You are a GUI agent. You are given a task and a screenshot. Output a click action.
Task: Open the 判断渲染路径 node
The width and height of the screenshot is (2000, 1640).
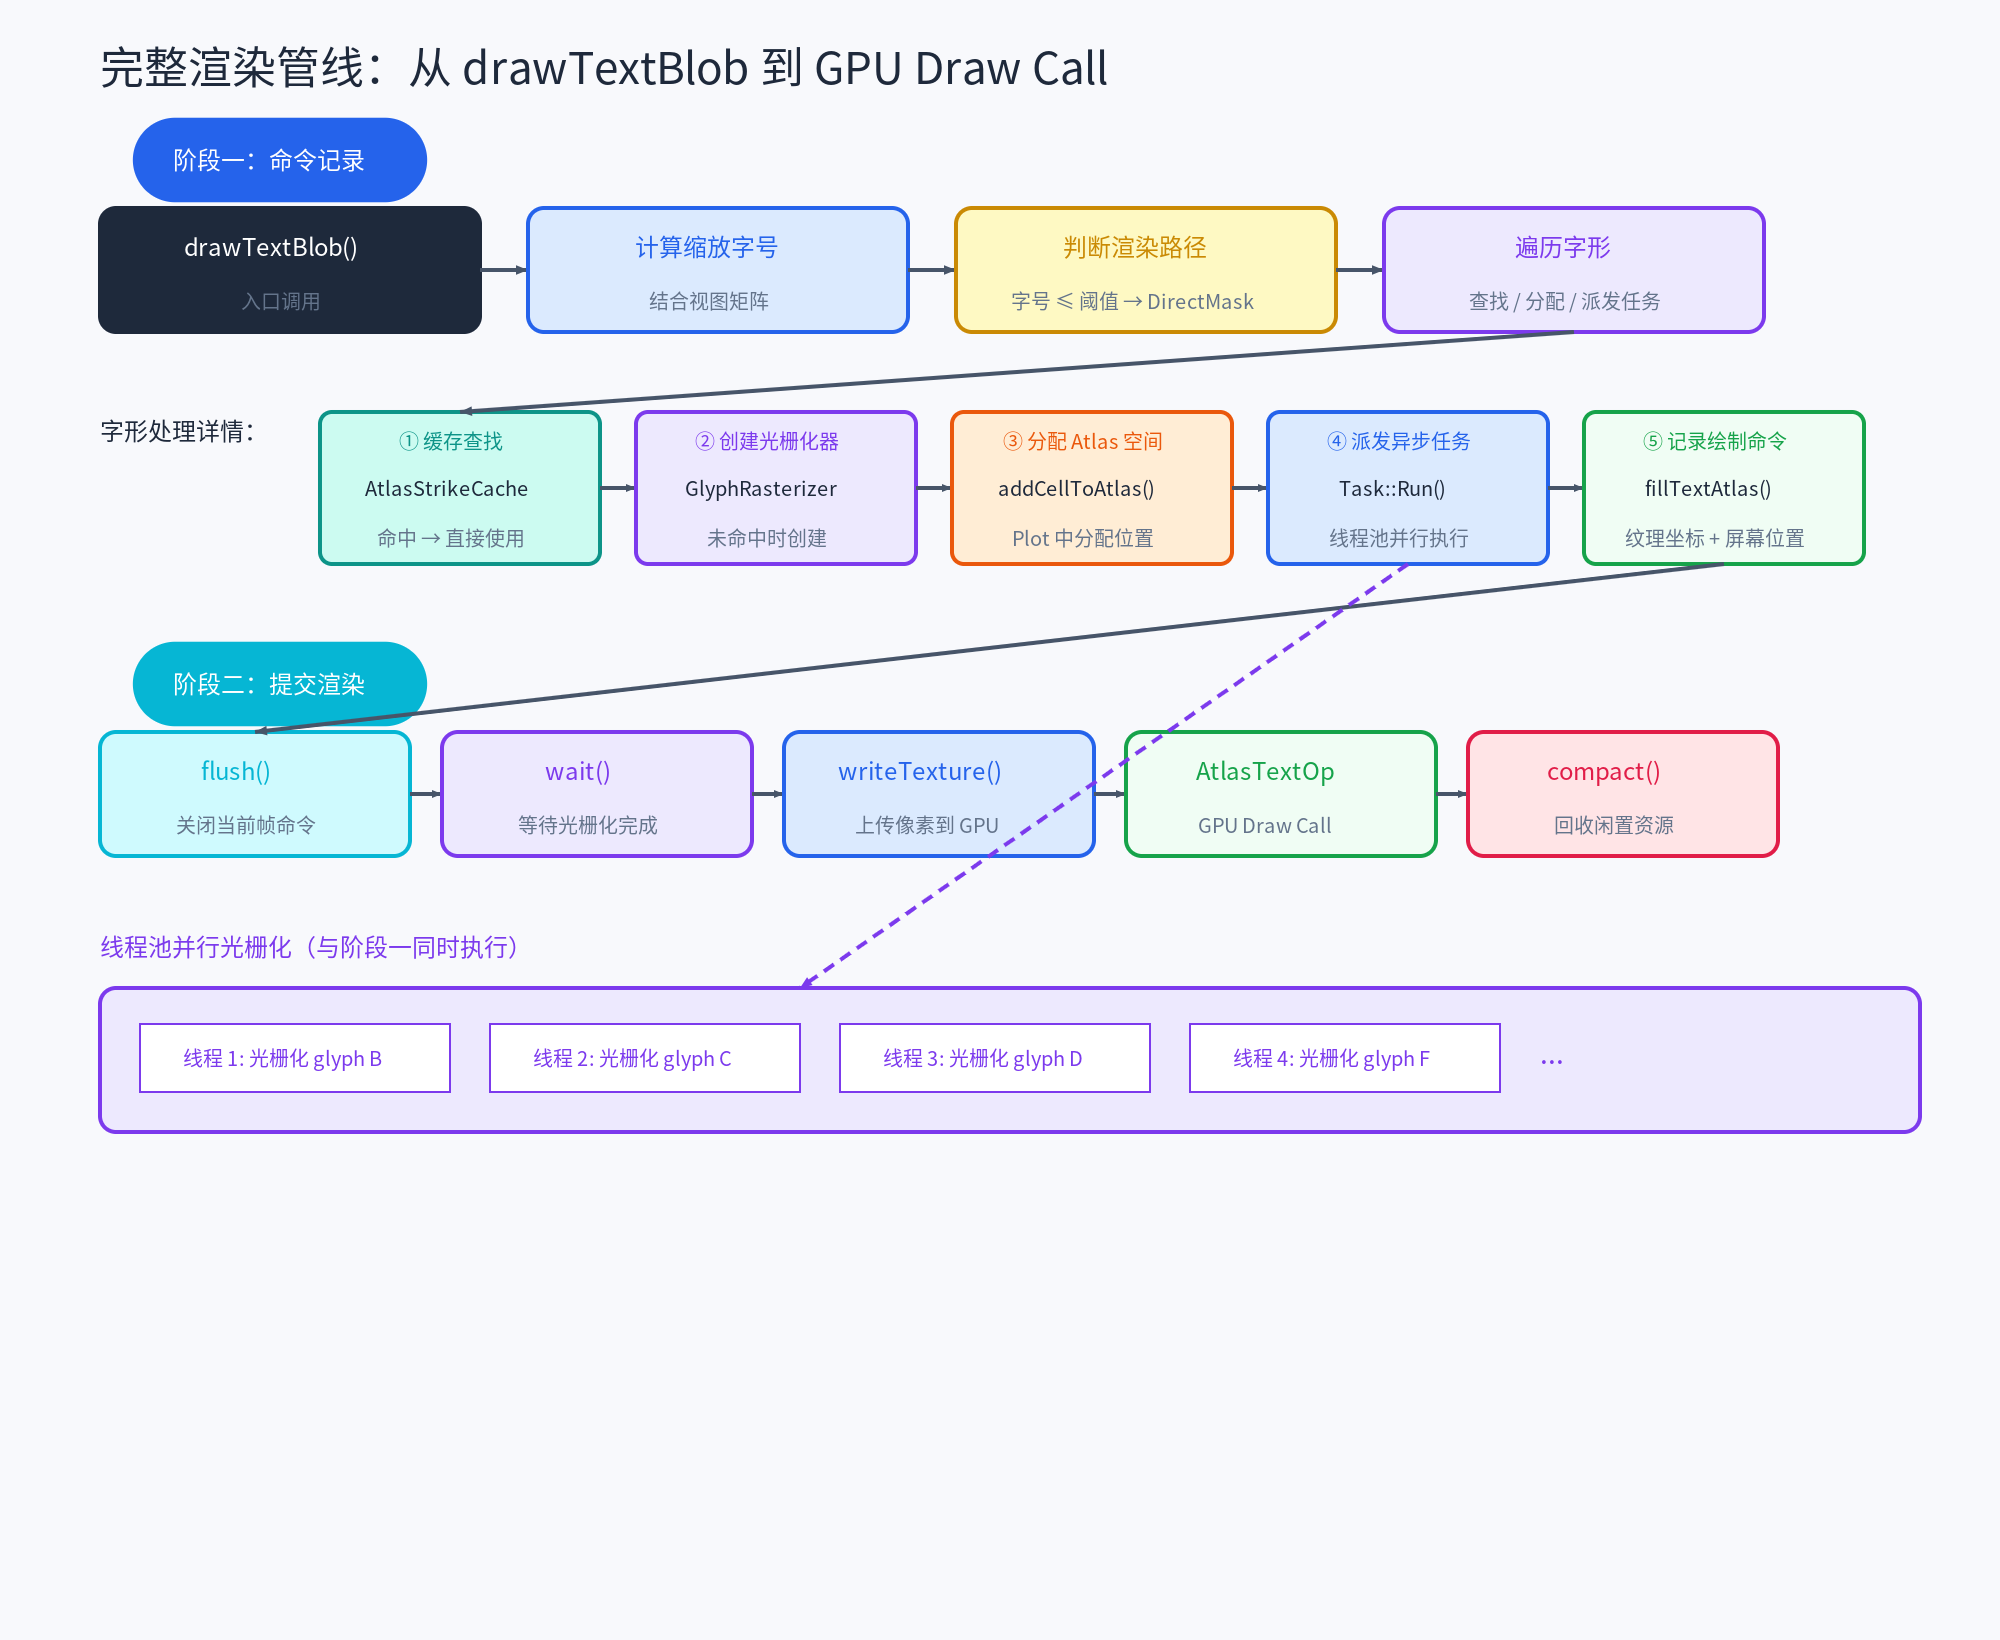coord(1144,269)
